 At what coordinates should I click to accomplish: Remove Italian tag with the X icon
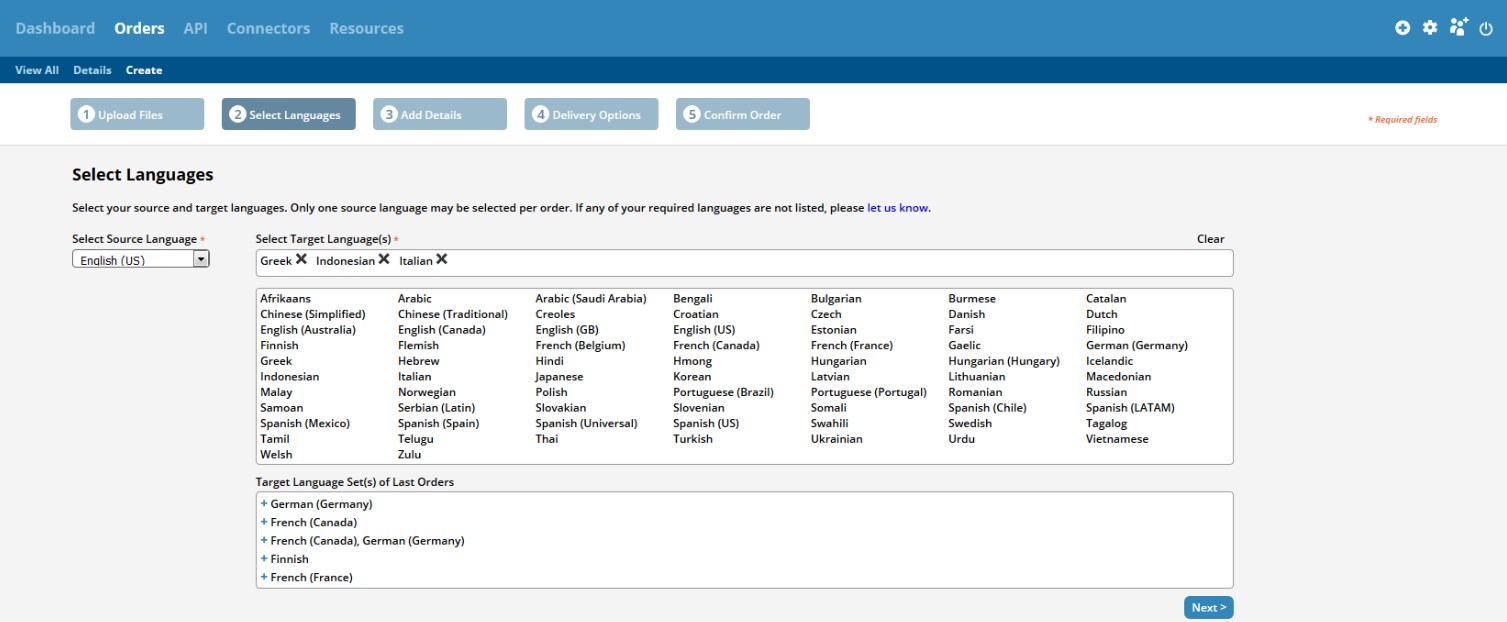(x=442, y=260)
